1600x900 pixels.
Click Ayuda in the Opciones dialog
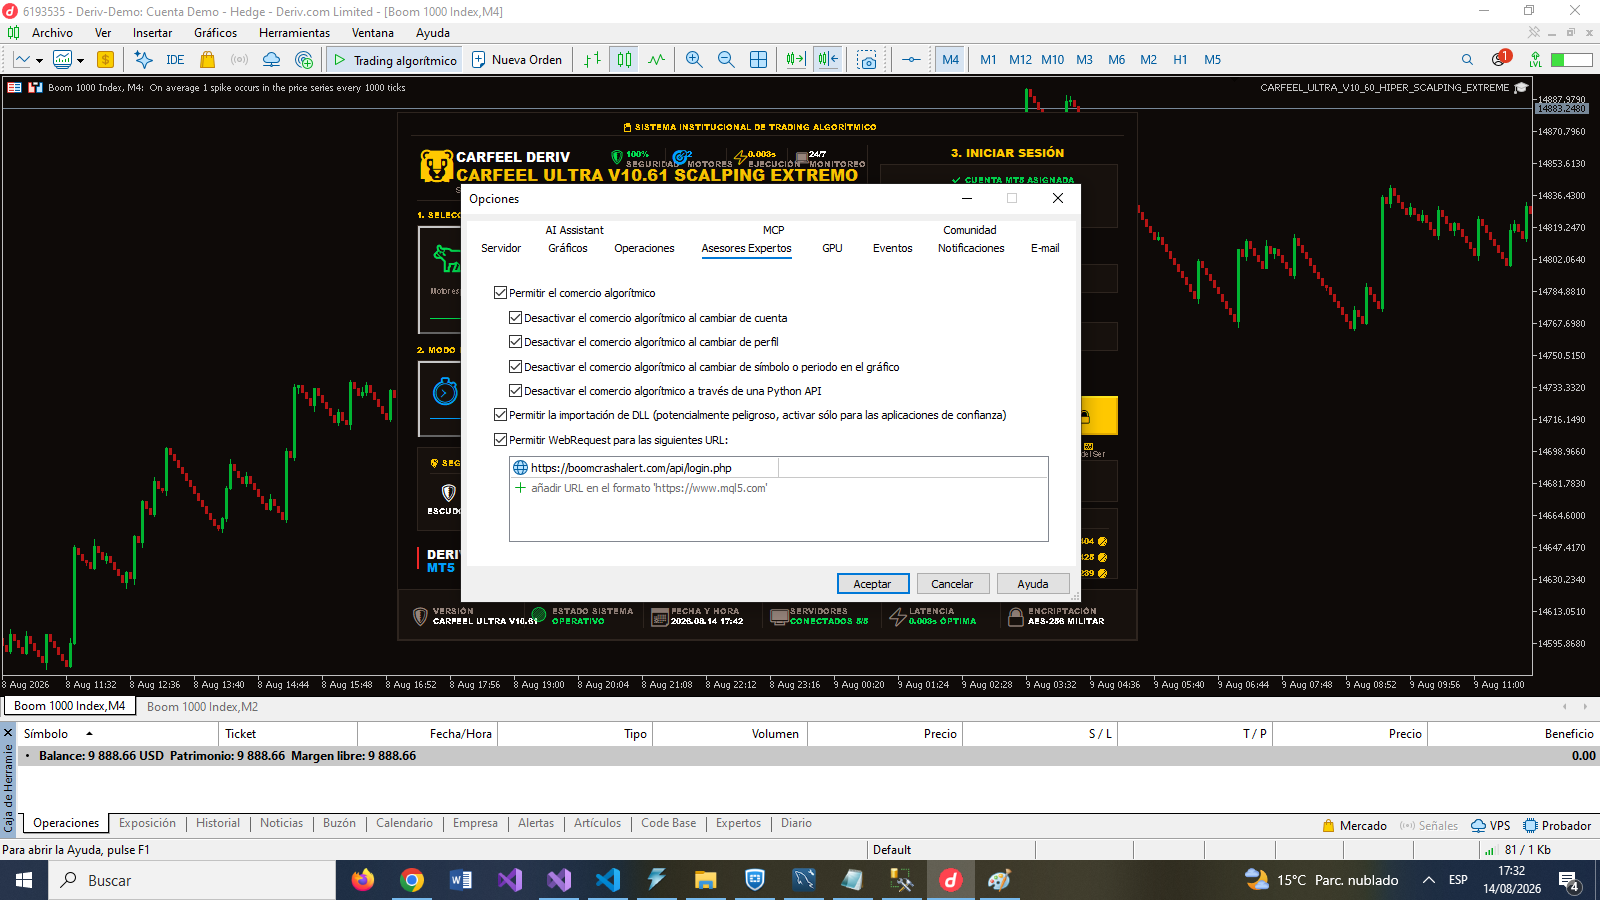(1033, 584)
